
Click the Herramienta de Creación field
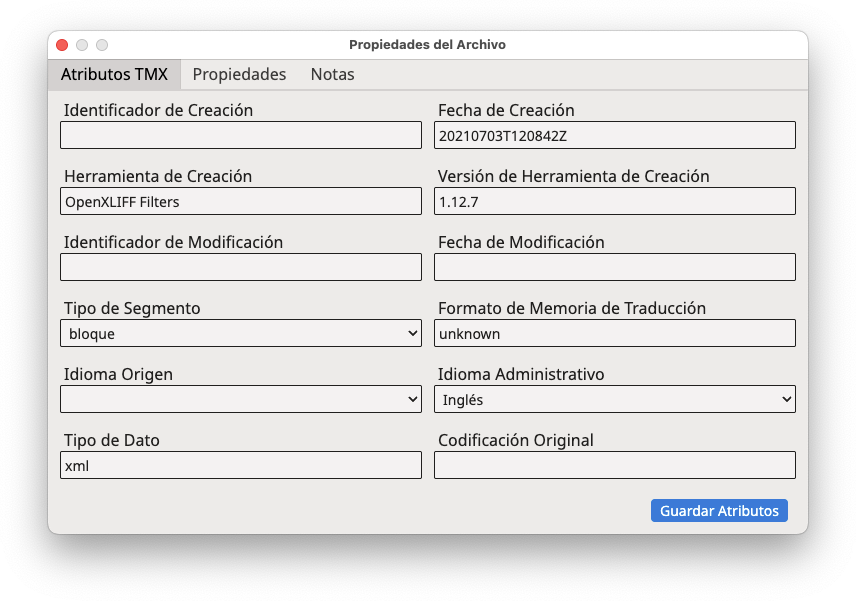click(241, 201)
